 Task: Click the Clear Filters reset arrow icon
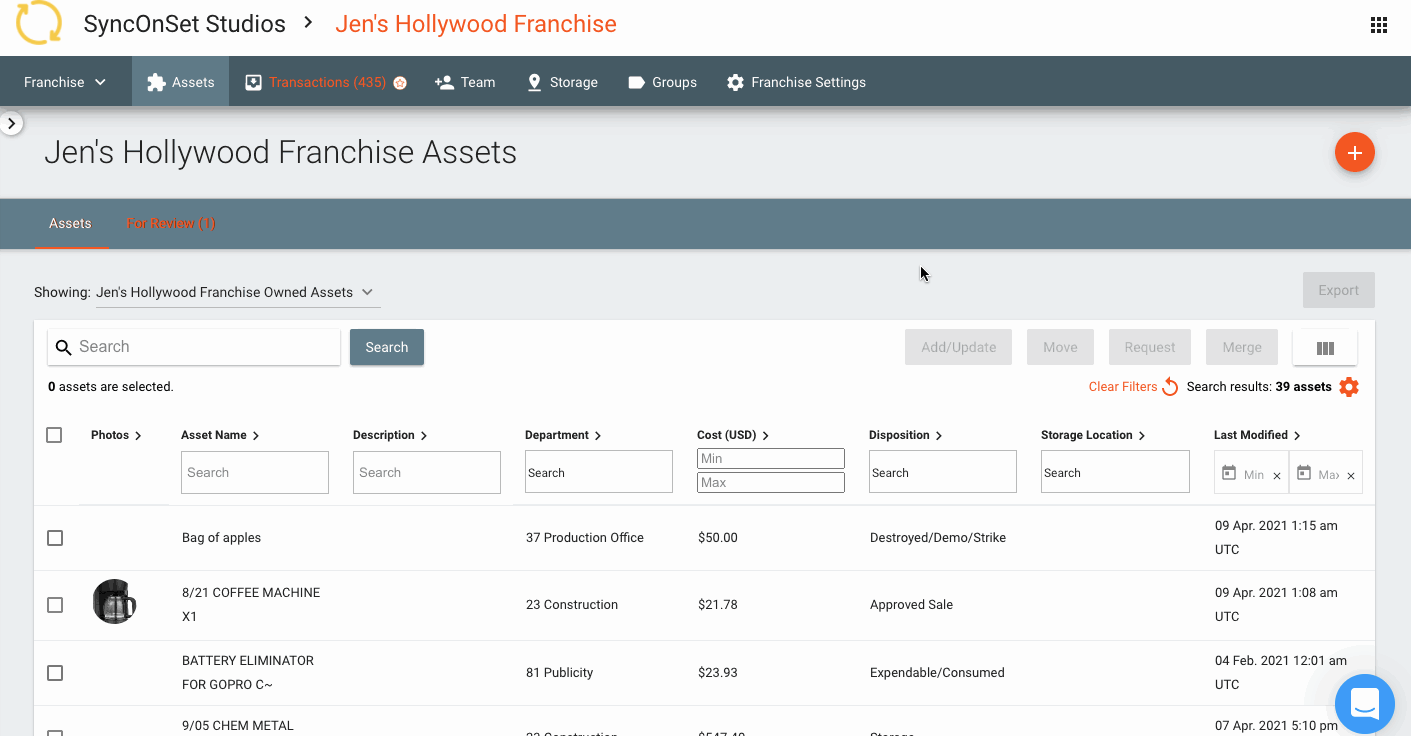click(x=1169, y=386)
